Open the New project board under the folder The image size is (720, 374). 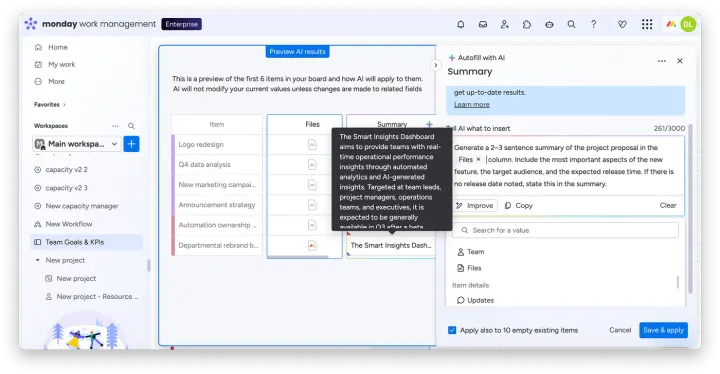coord(76,279)
